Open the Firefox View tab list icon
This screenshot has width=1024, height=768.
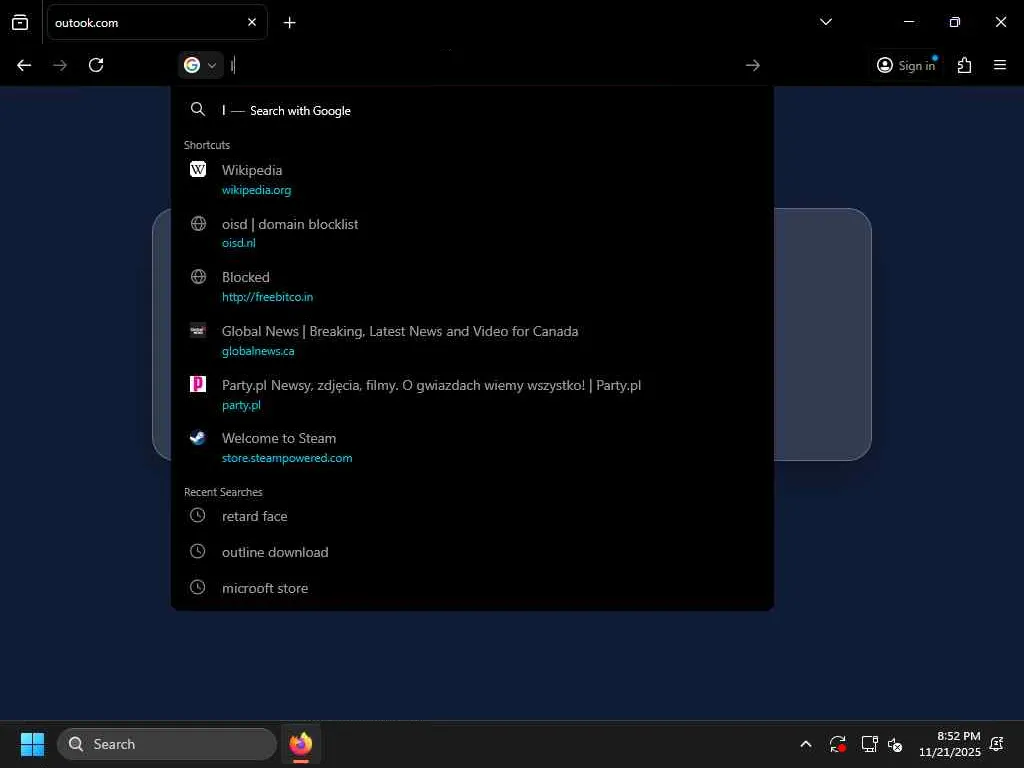20,22
